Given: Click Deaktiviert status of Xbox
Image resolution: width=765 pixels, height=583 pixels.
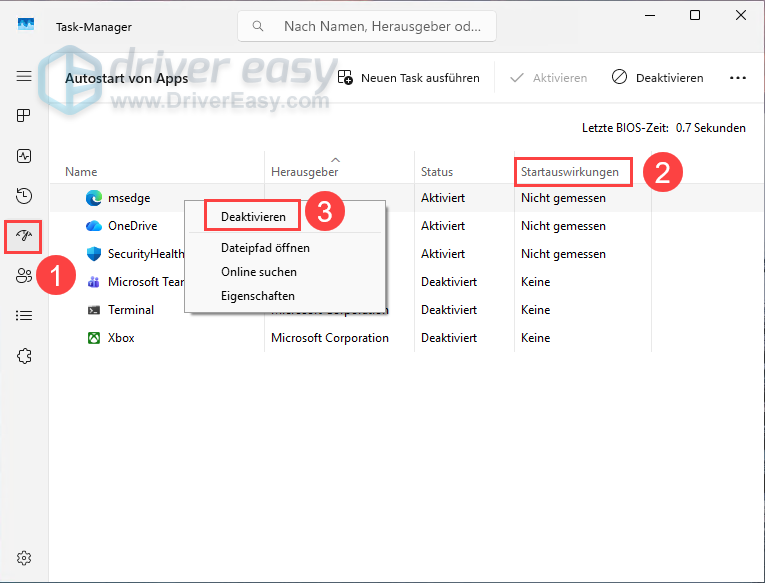Looking at the screenshot, I should pyautogui.click(x=448, y=338).
